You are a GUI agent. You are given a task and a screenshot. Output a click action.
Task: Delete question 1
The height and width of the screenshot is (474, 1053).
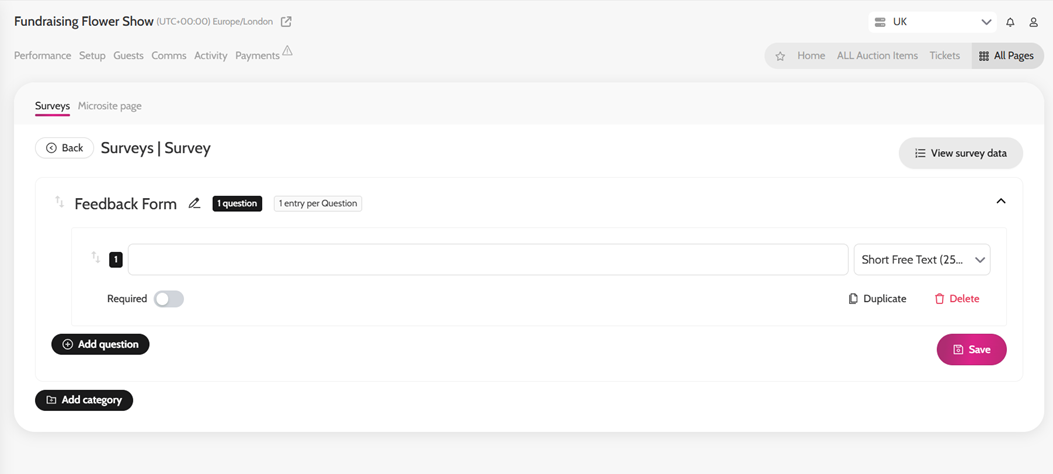coord(956,299)
